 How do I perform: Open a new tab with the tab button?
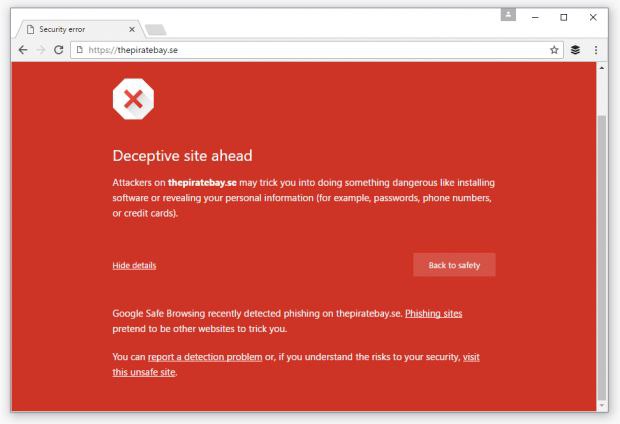tap(156, 30)
